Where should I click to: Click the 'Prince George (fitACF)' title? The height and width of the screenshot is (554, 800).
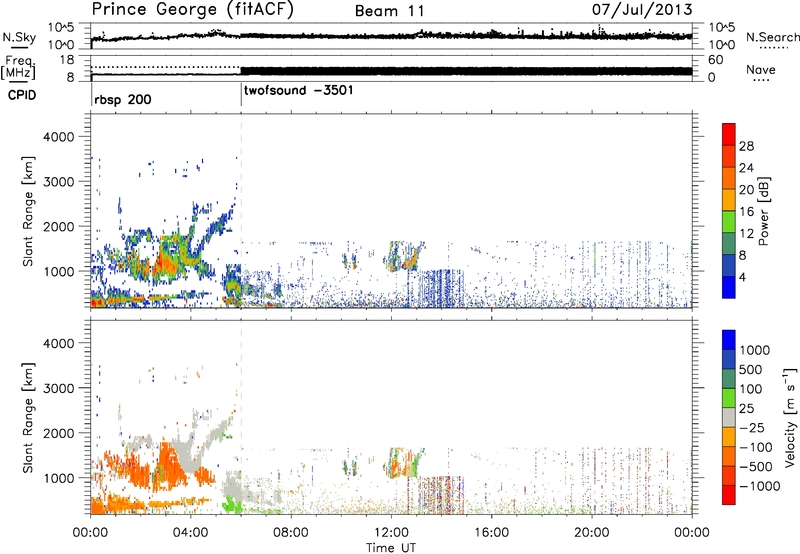pos(193,10)
